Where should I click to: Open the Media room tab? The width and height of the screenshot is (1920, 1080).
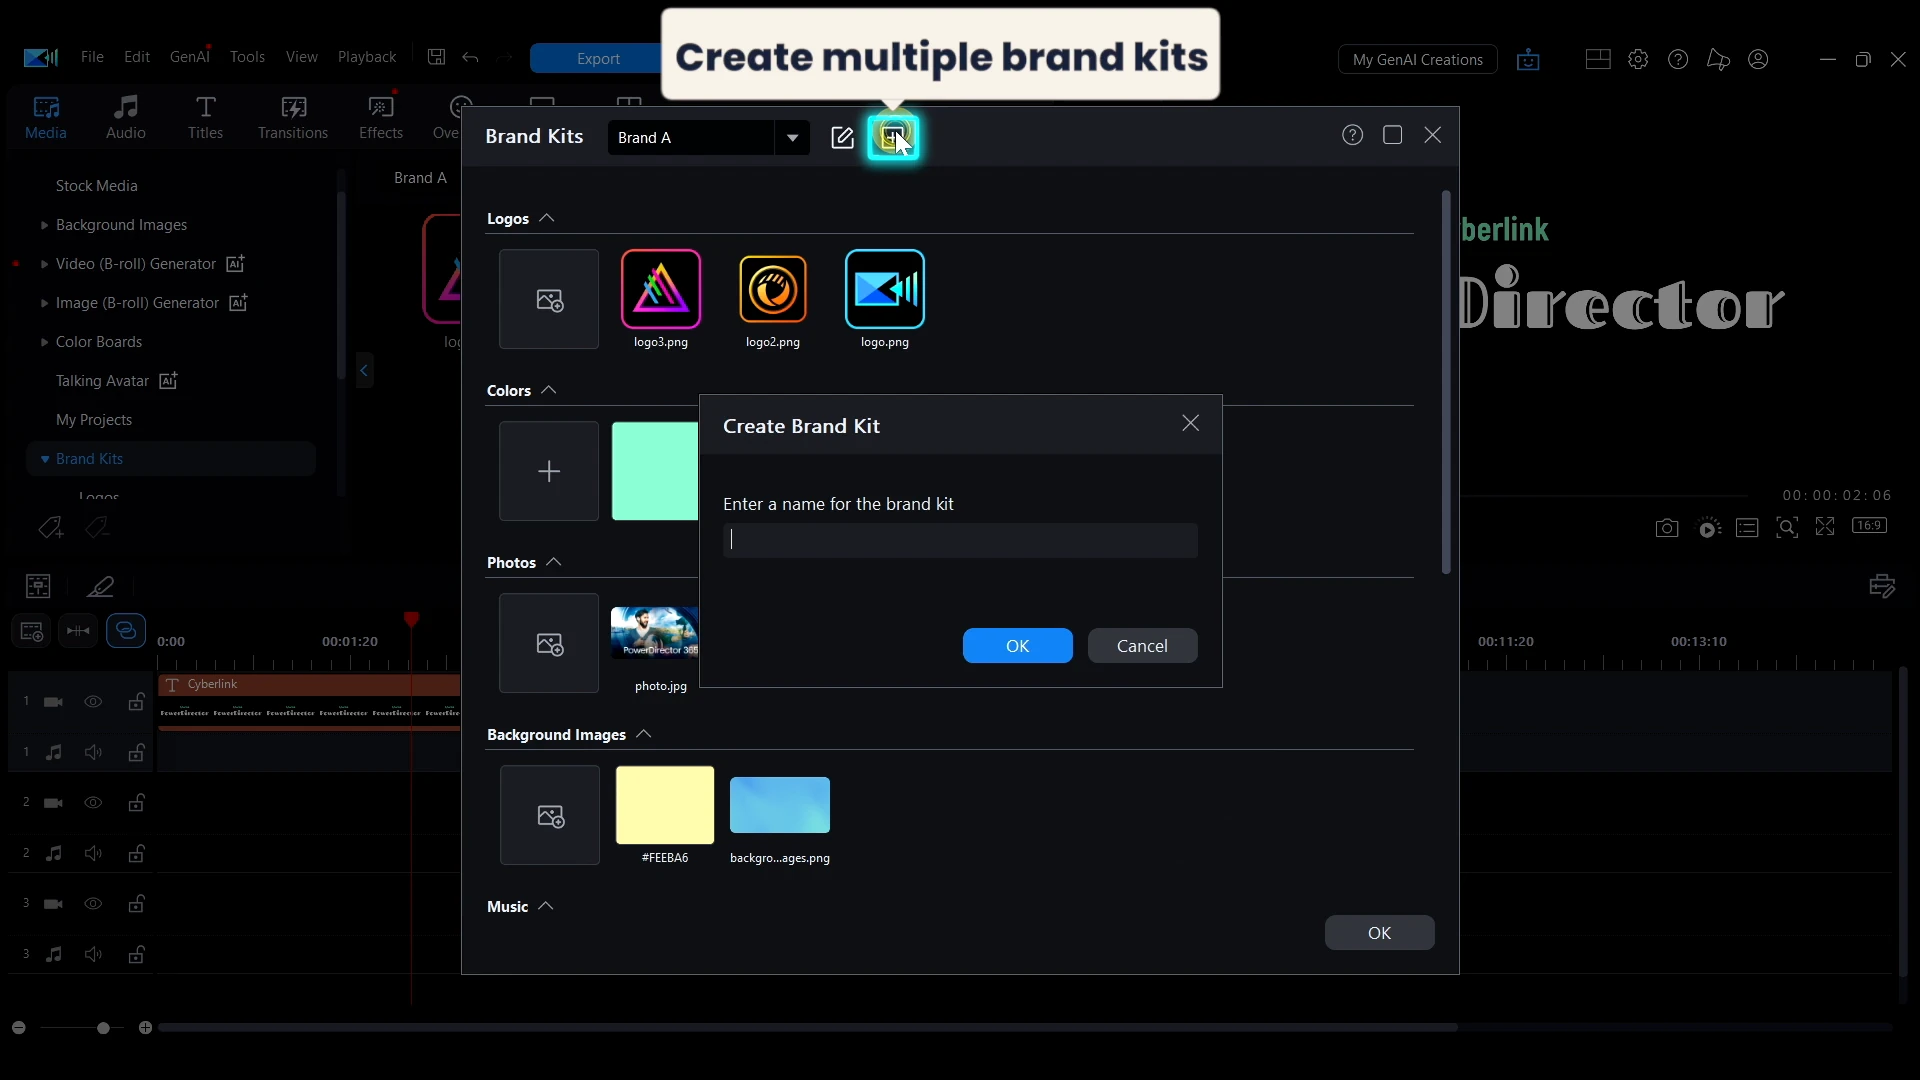tap(46, 117)
